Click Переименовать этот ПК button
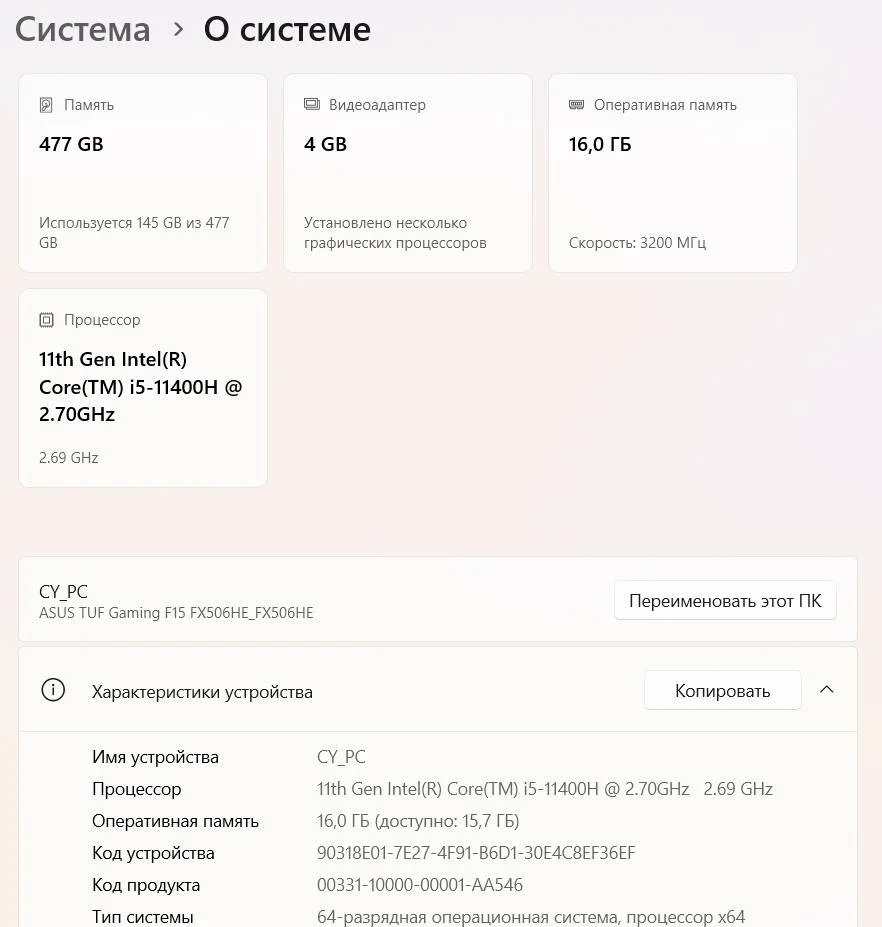This screenshot has width=882, height=927. click(x=724, y=601)
